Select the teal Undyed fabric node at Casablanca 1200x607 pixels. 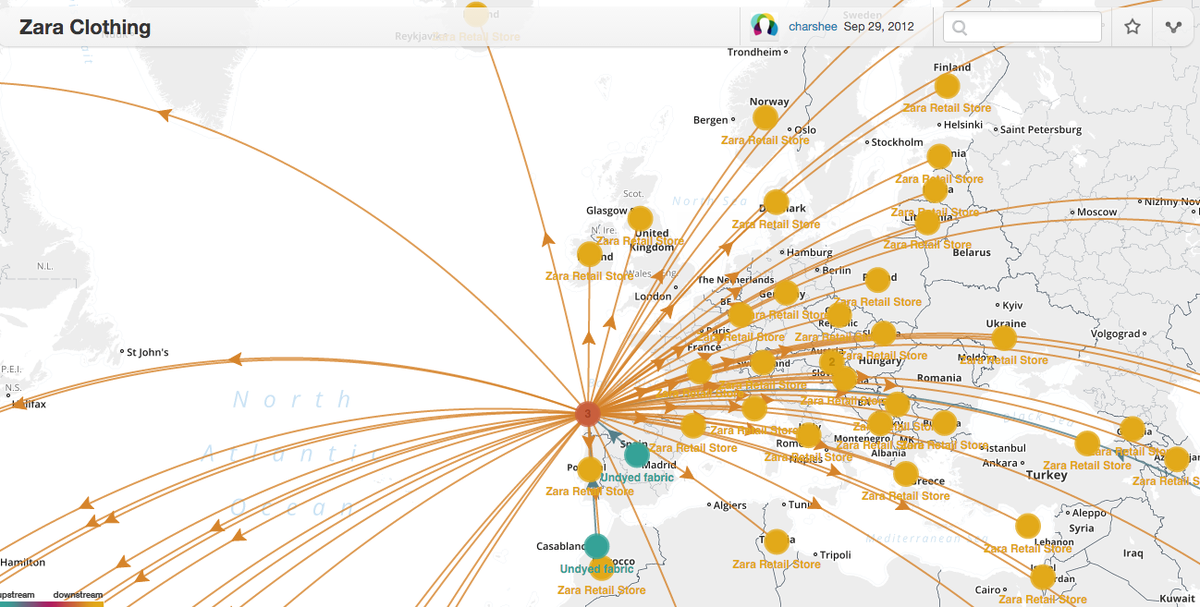pos(596,546)
